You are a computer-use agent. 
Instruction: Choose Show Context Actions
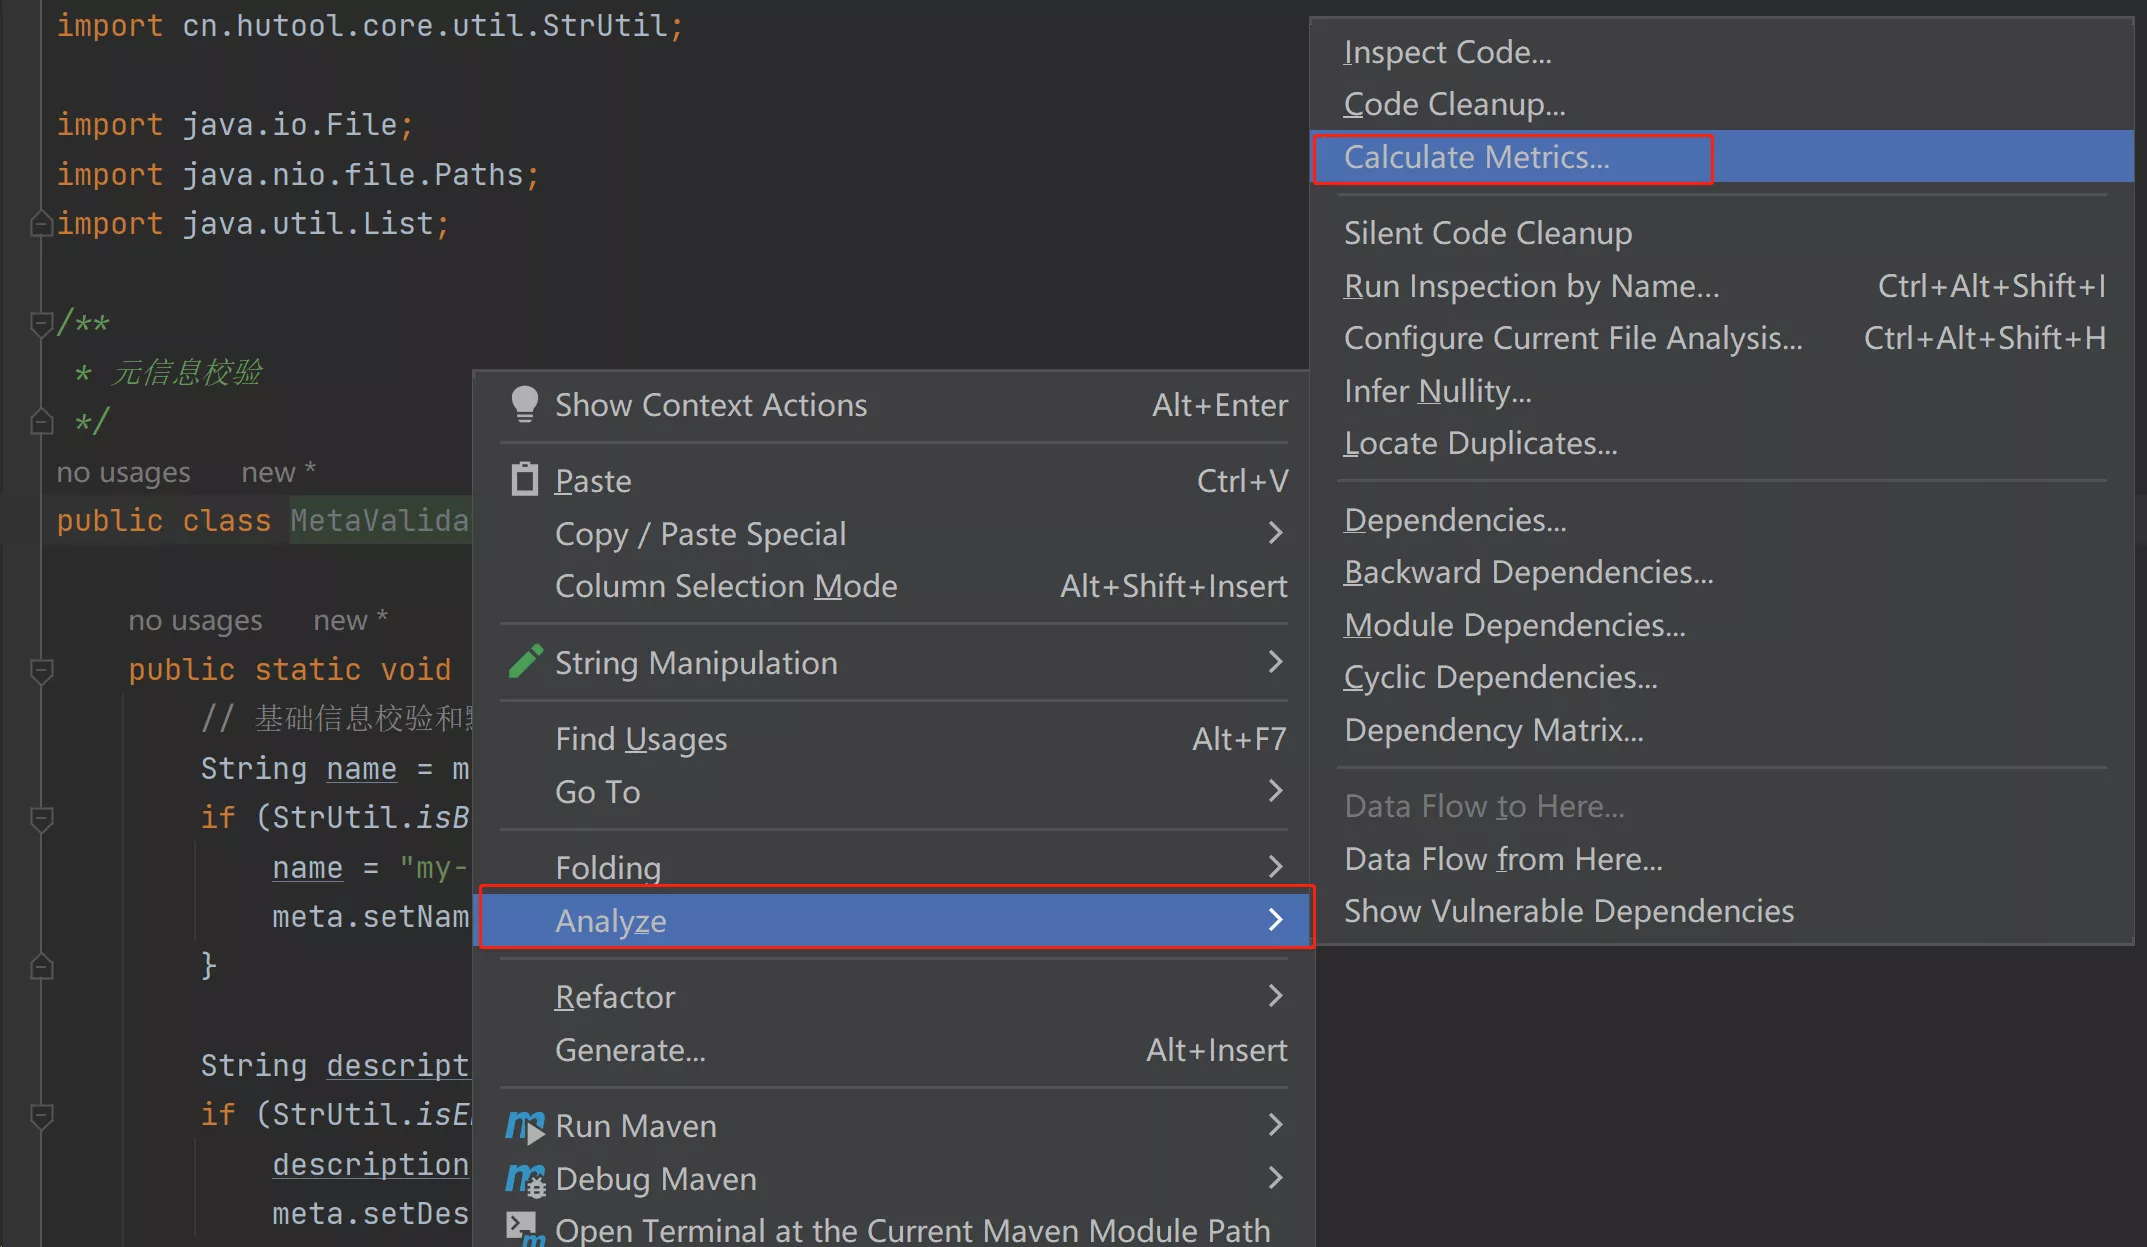pyautogui.click(x=893, y=405)
